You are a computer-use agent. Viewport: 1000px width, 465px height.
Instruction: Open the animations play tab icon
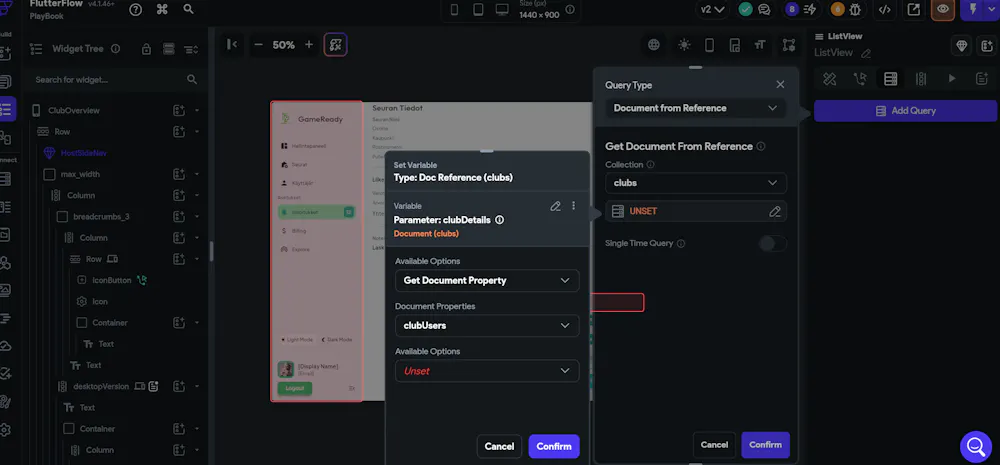coord(952,78)
